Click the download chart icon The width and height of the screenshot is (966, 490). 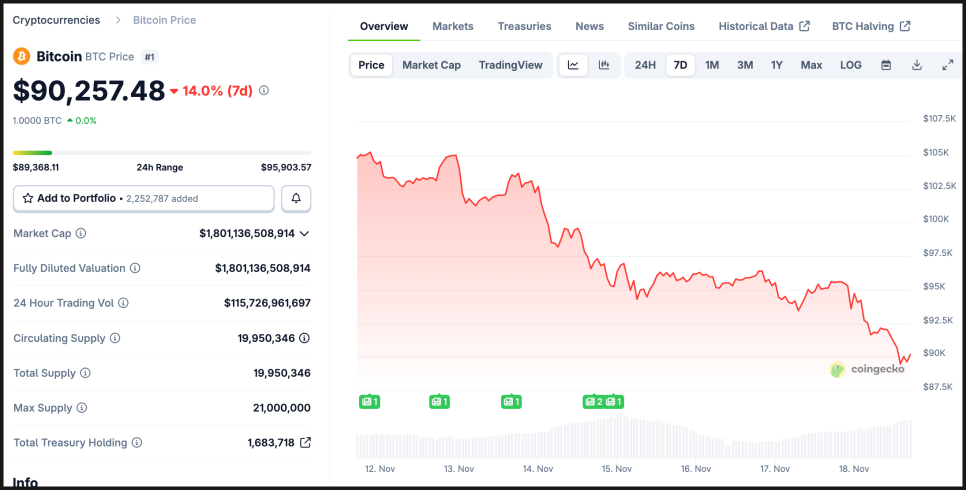(917, 65)
